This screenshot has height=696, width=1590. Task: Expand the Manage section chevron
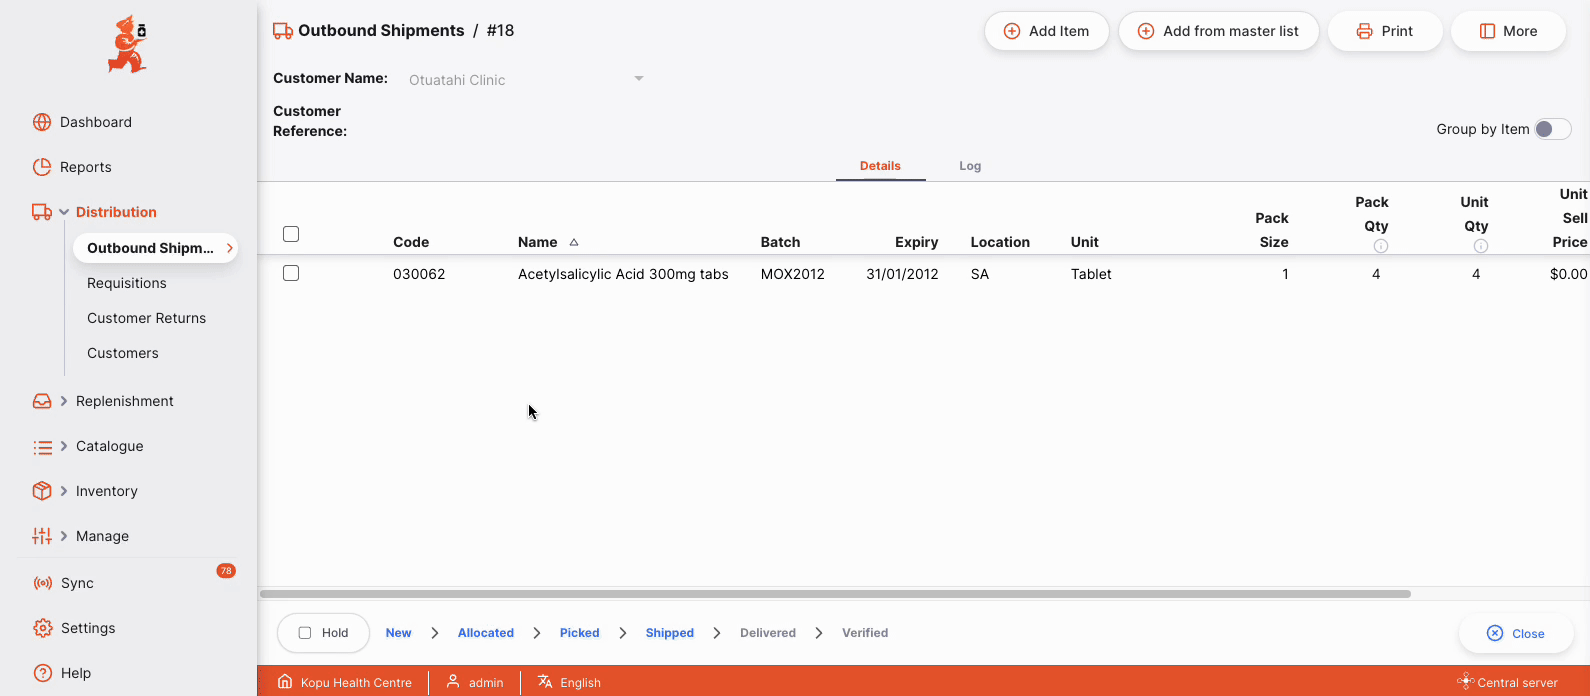[64, 536]
